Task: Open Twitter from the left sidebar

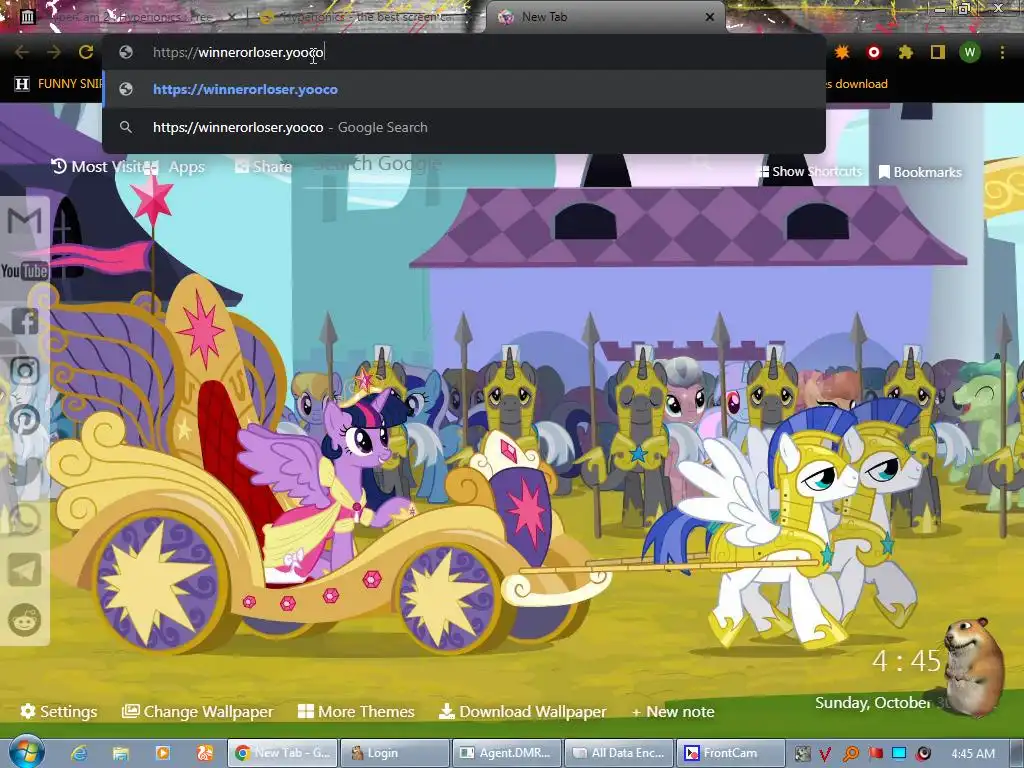Action: (25, 470)
